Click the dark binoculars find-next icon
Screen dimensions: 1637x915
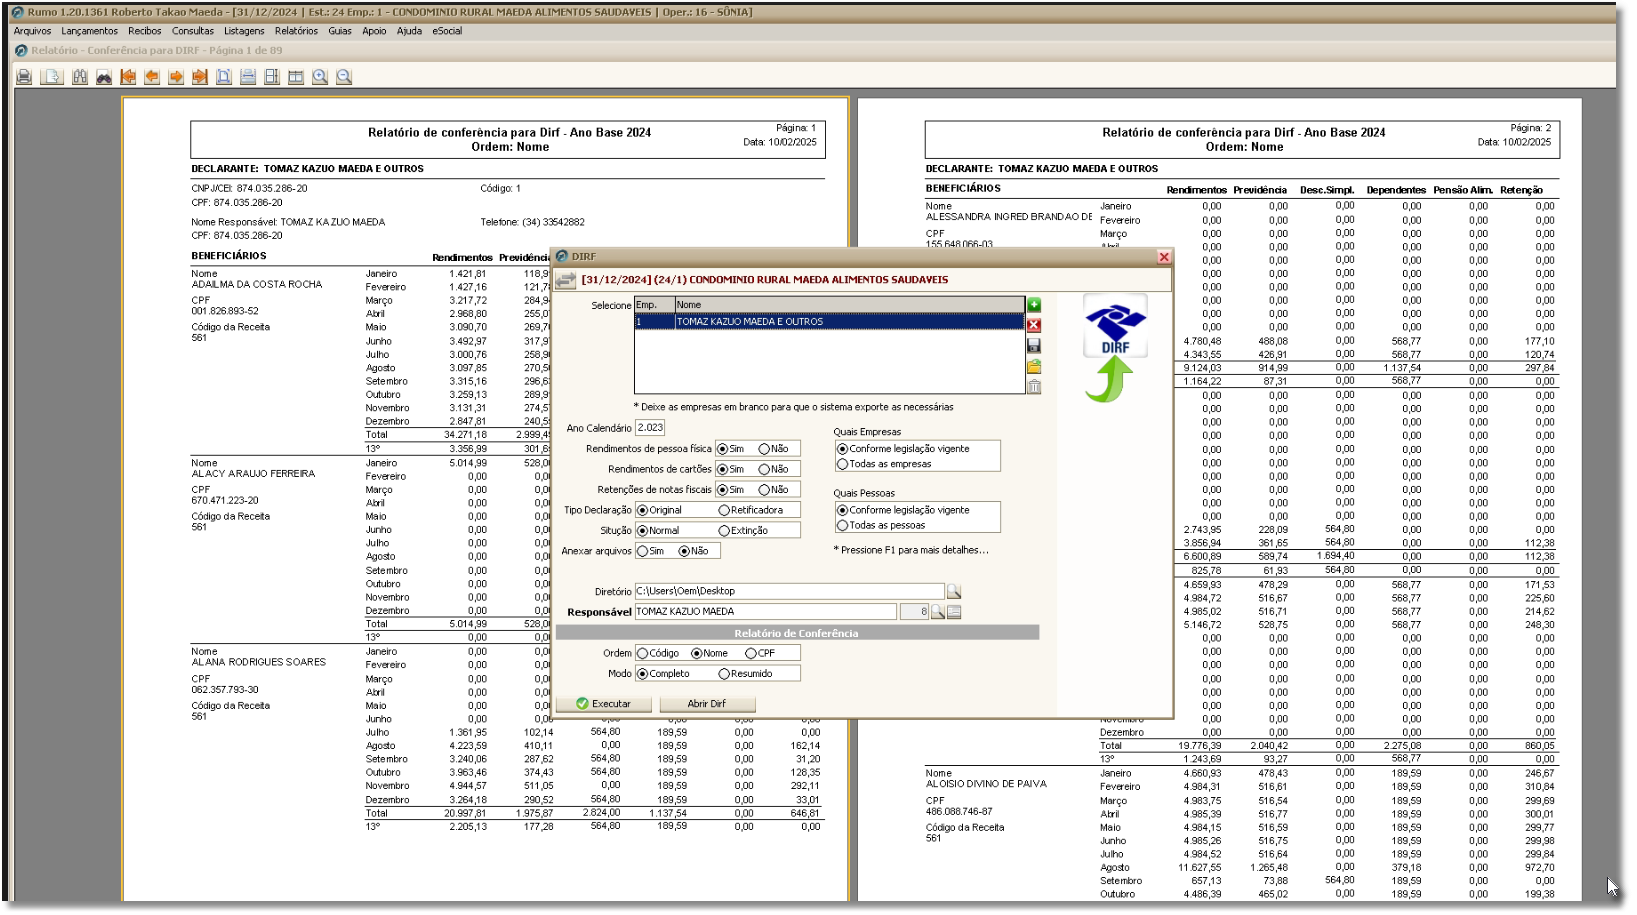pyautogui.click(x=104, y=77)
